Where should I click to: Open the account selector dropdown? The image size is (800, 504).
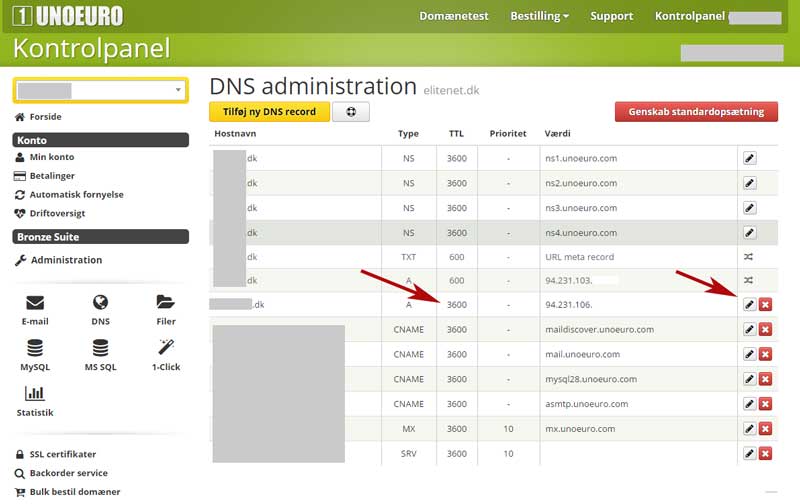click(x=101, y=91)
